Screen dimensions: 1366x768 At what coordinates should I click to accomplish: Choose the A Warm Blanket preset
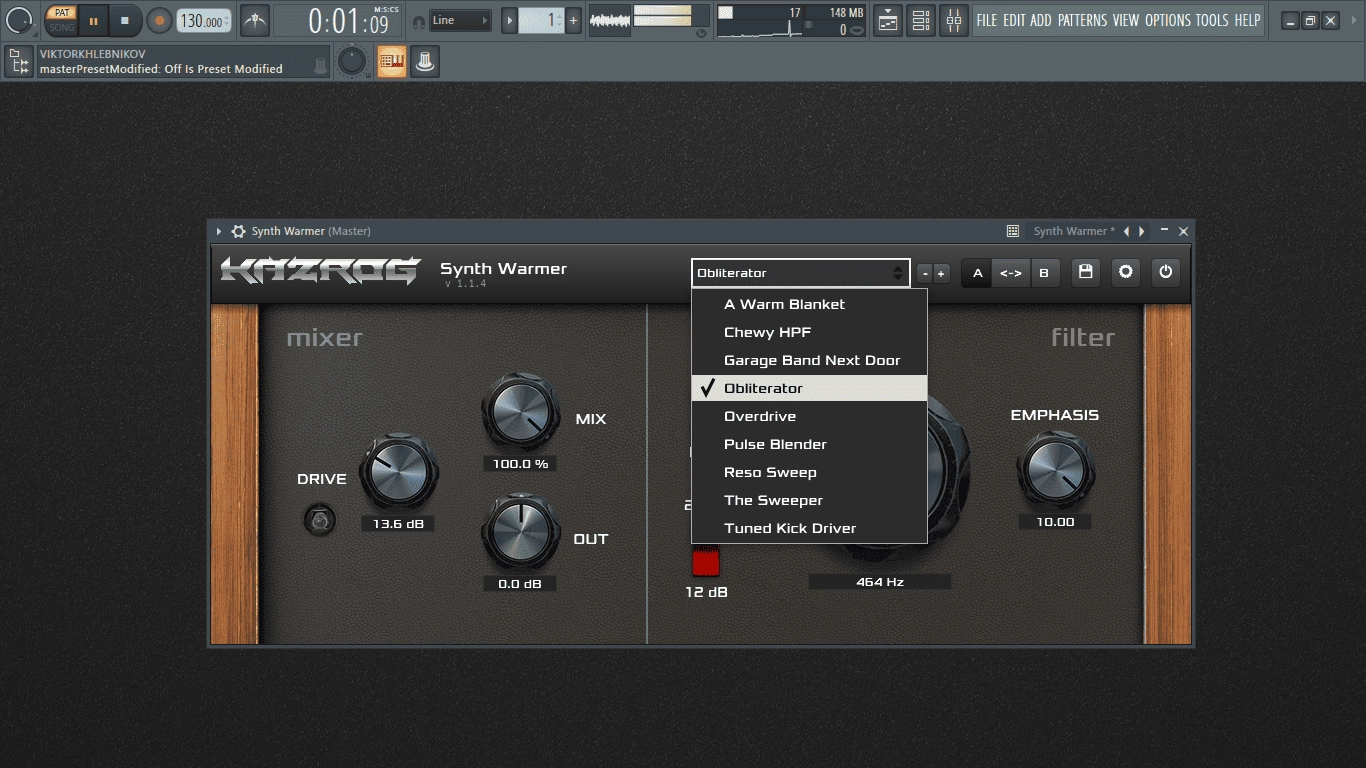coord(809,304)
